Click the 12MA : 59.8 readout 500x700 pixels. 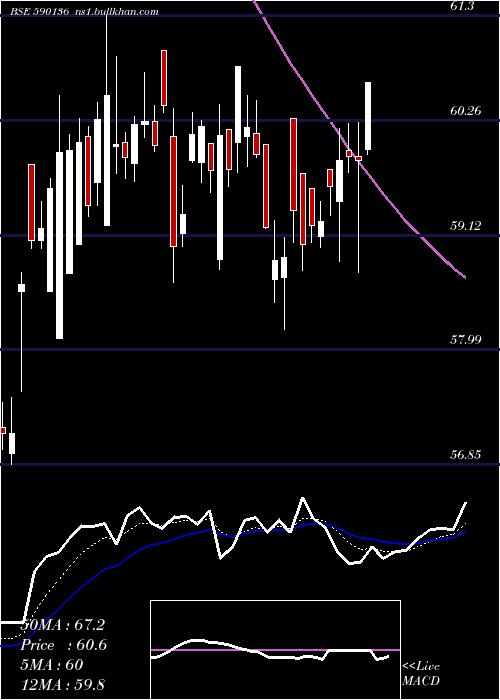62,684
